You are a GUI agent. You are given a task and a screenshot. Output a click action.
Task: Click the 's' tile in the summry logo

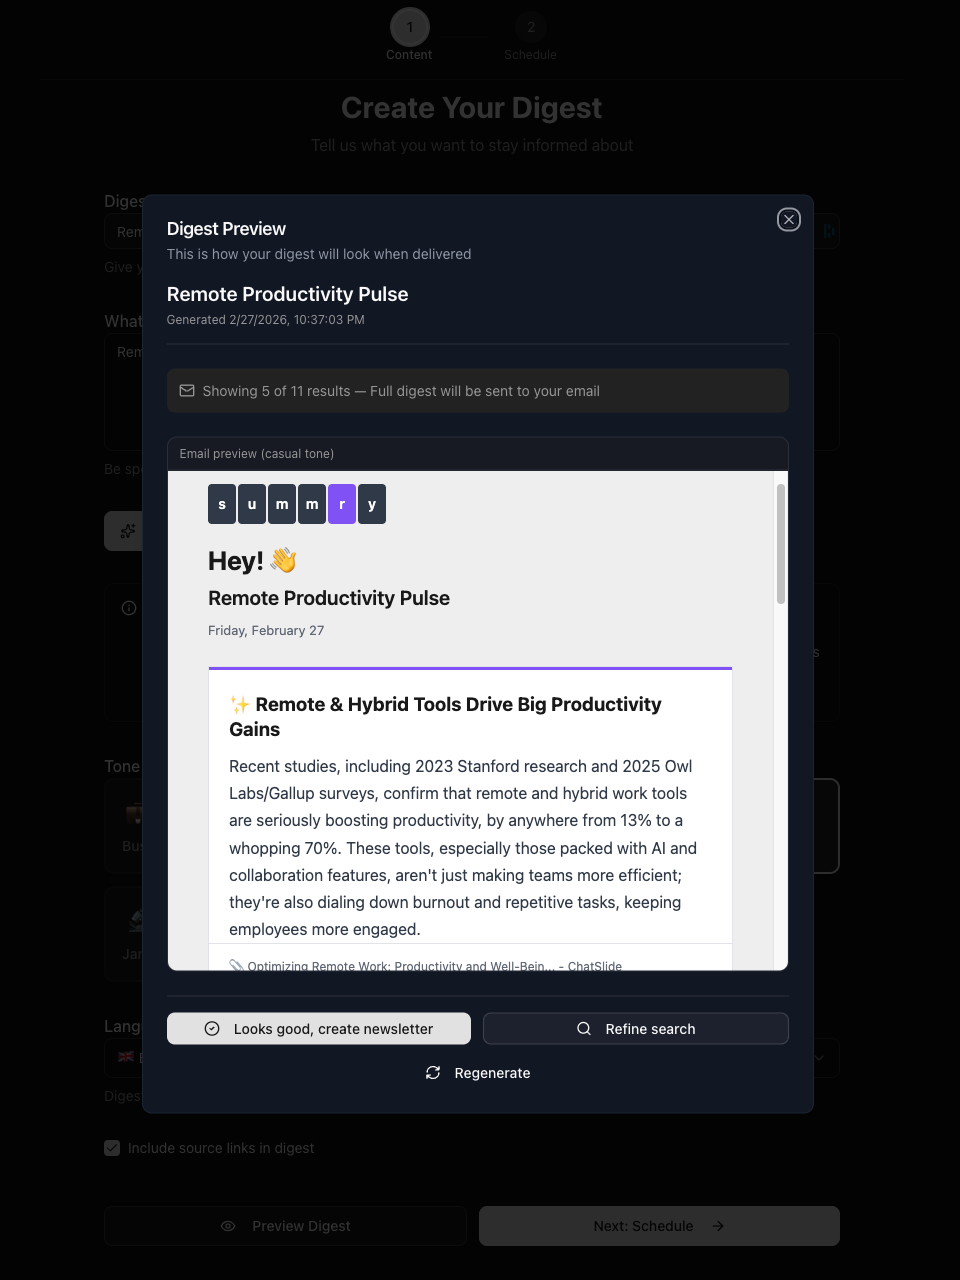pyautogui.click(x=222, y=504)
